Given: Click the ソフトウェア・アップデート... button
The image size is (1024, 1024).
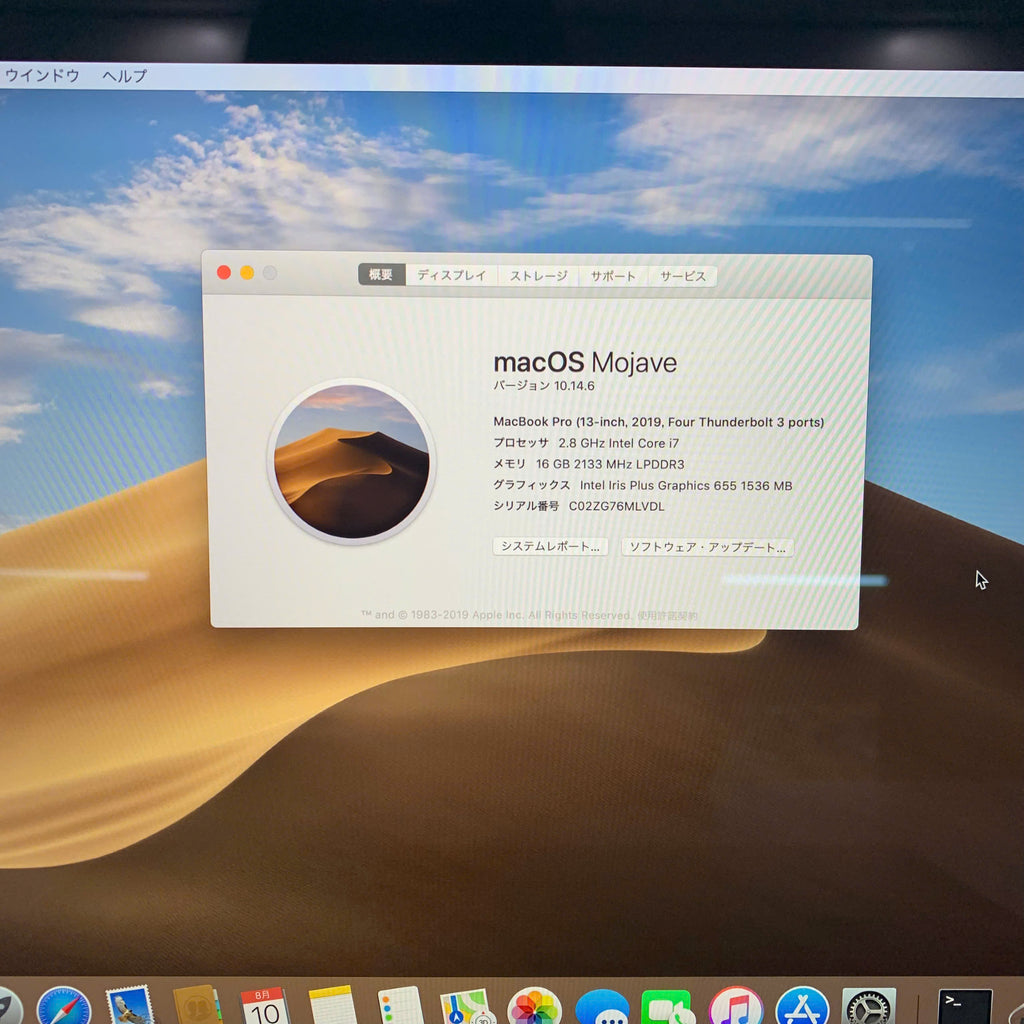Looking at the screenshot, I should click(x=707, y=547).
